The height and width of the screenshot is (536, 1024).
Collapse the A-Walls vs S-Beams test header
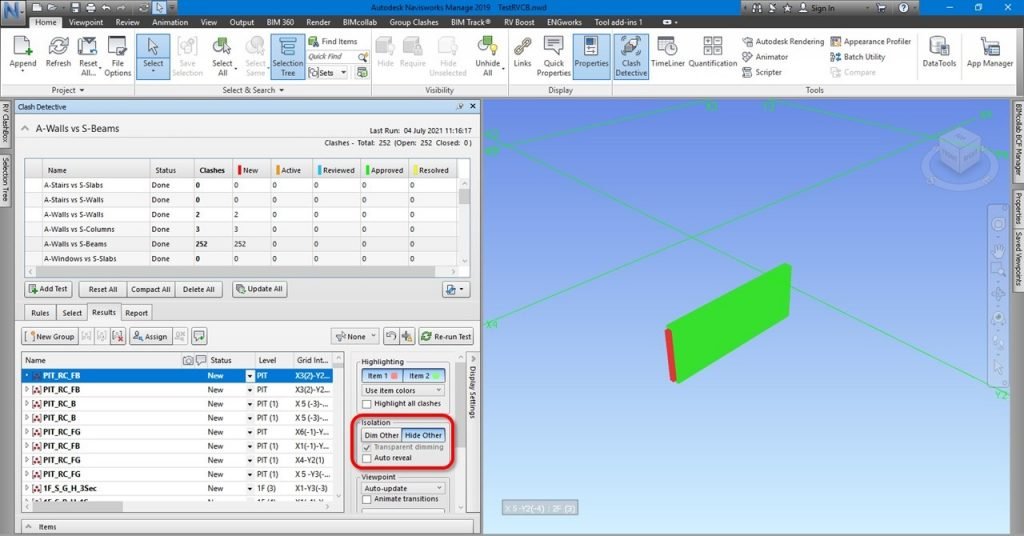pos(25,129)
